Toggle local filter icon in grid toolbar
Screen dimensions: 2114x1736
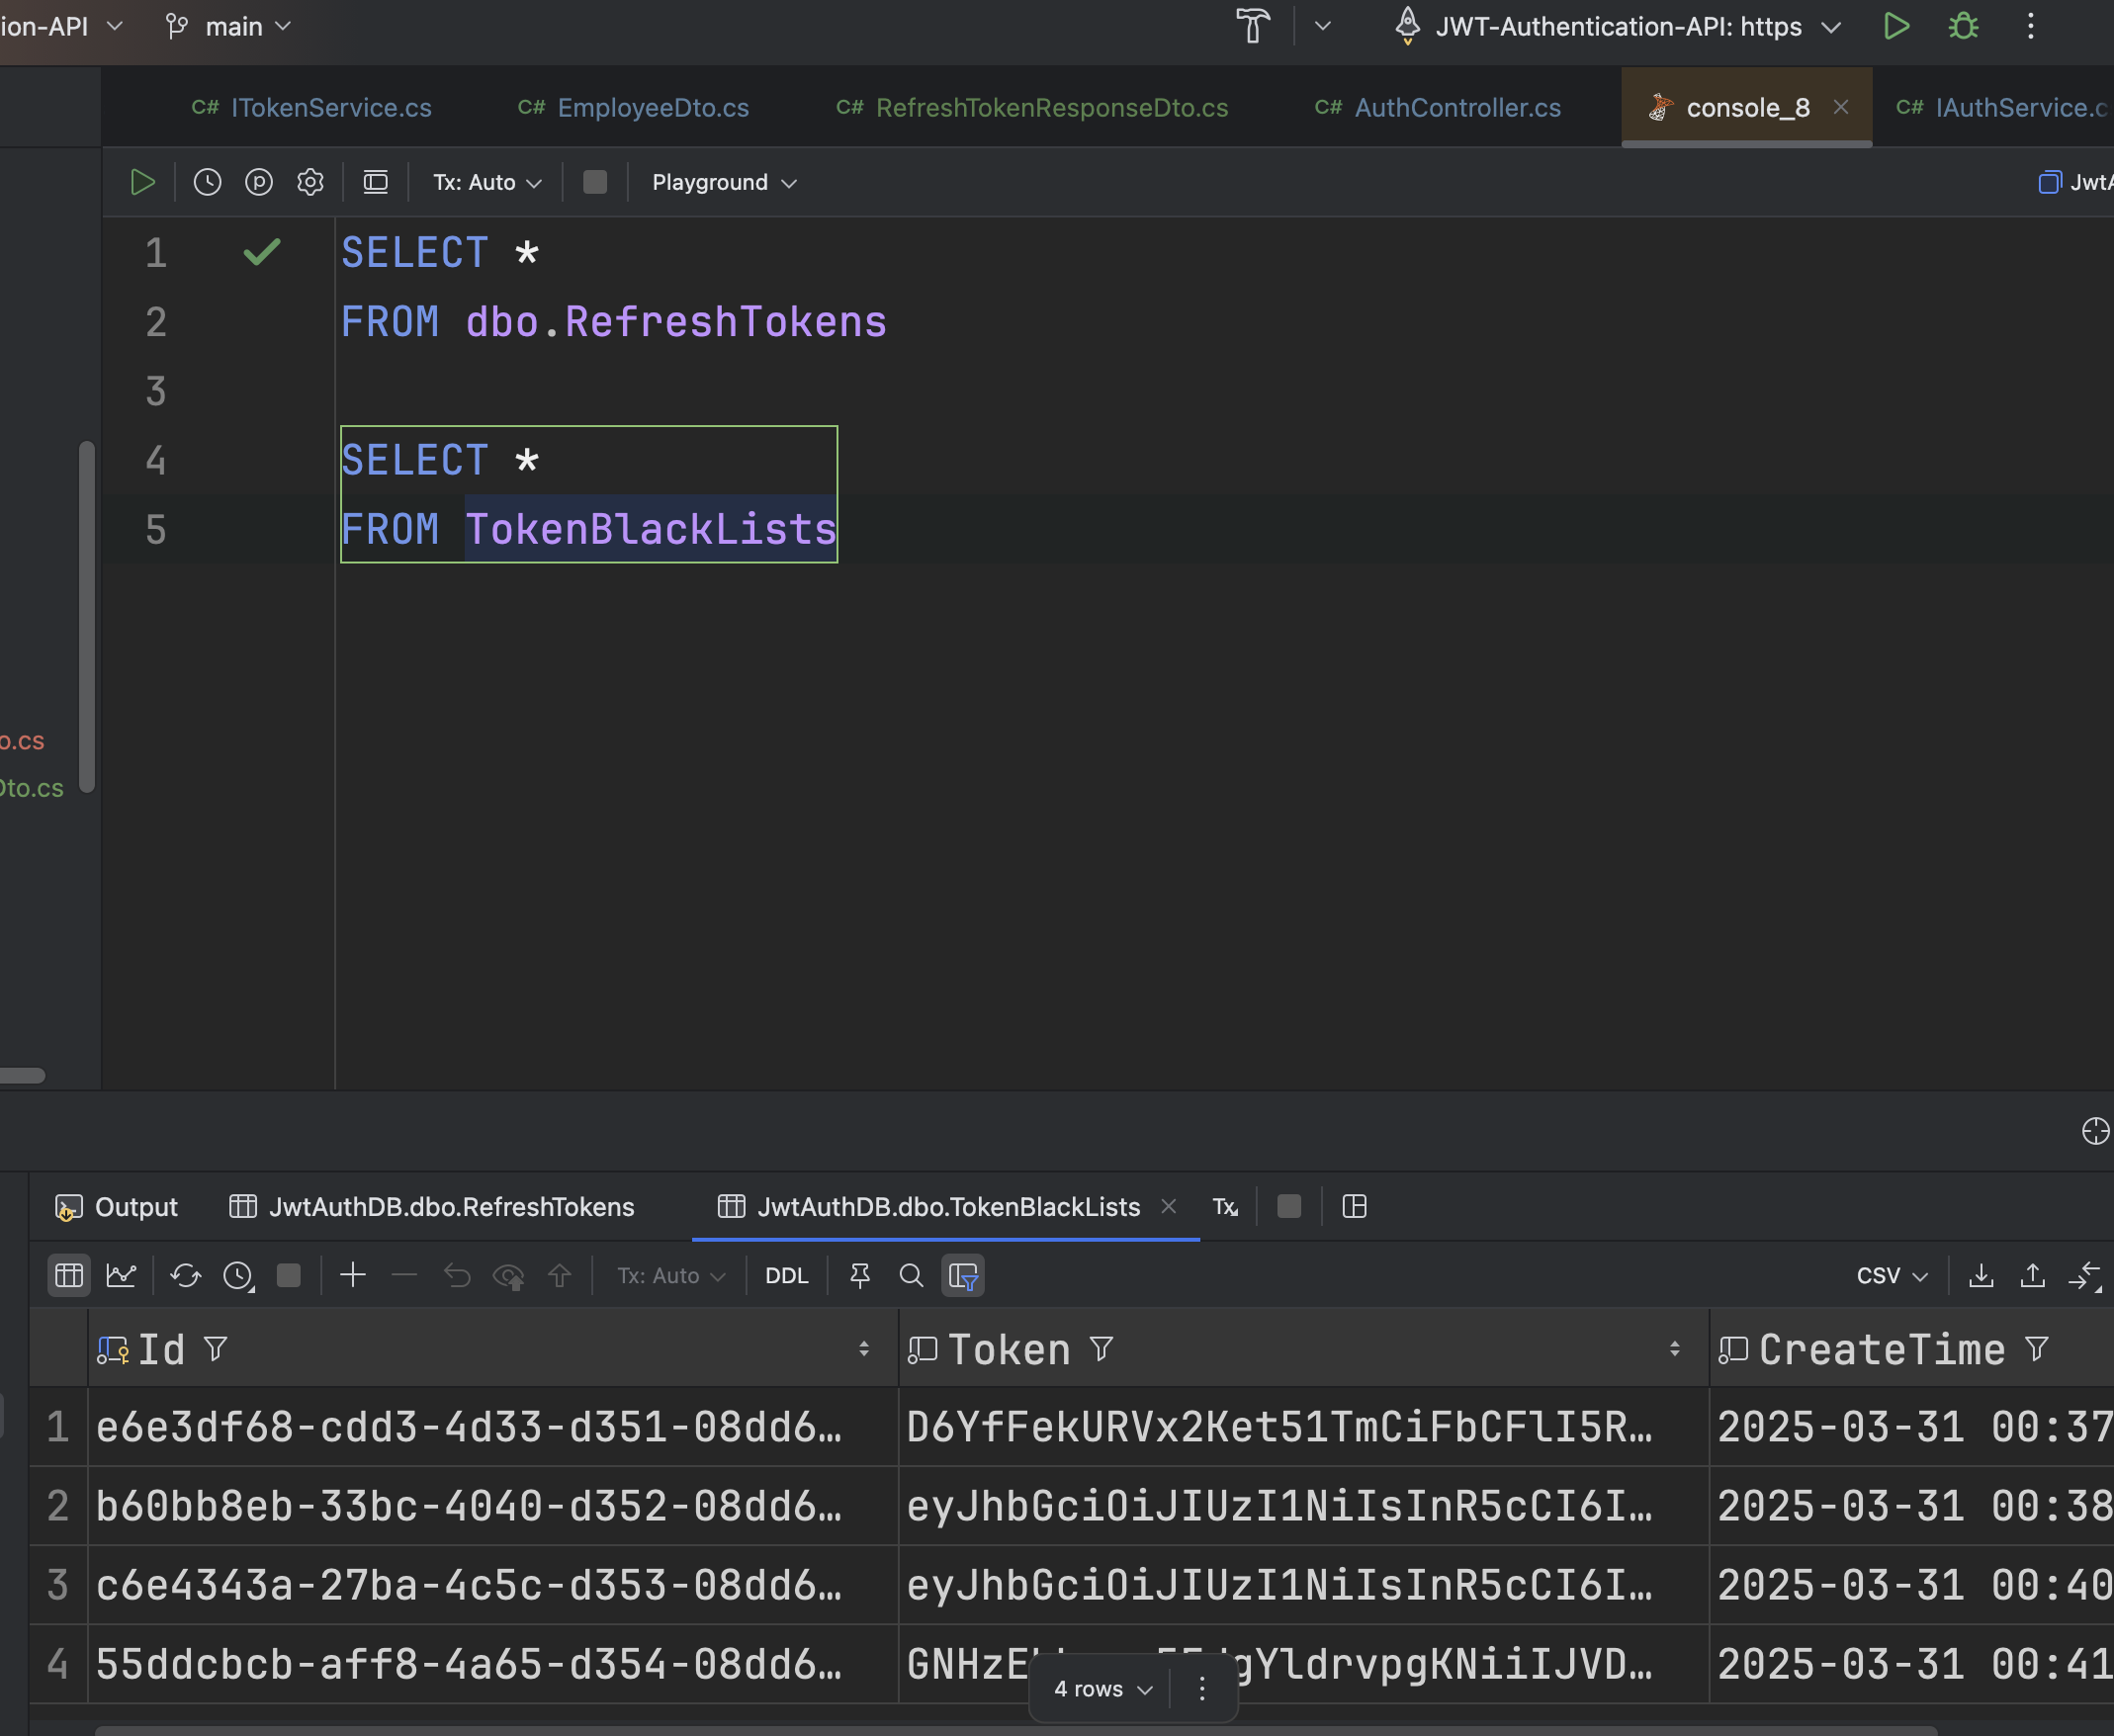pyautogui.click(x=963, y=1275)
